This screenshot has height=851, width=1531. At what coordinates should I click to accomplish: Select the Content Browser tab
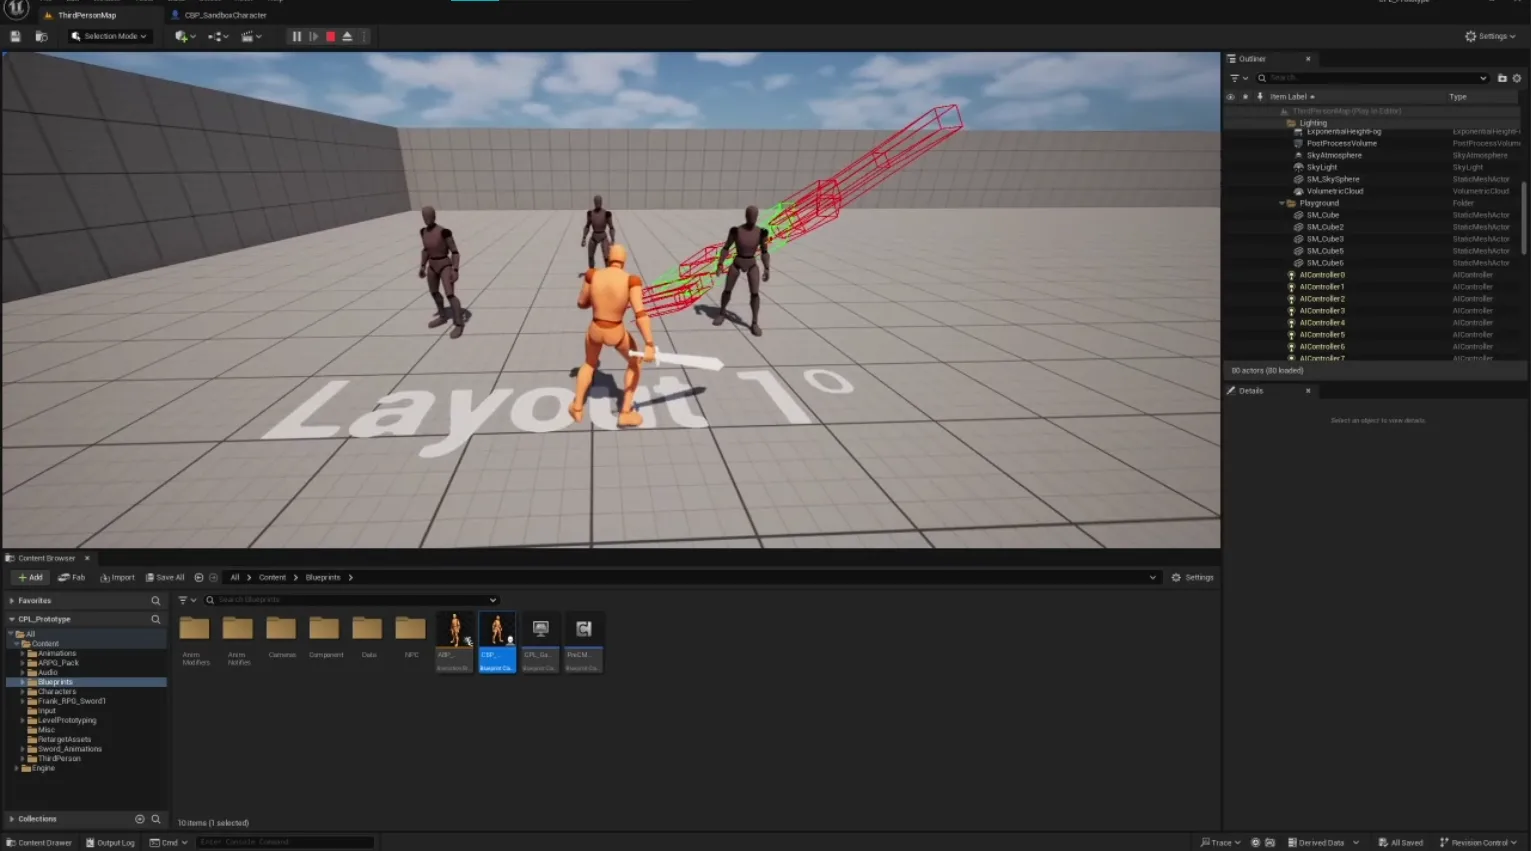46,558
